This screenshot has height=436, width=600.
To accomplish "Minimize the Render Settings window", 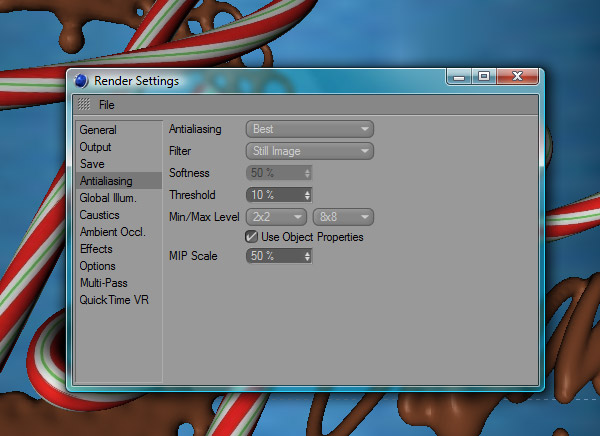I will pos(459,77).
